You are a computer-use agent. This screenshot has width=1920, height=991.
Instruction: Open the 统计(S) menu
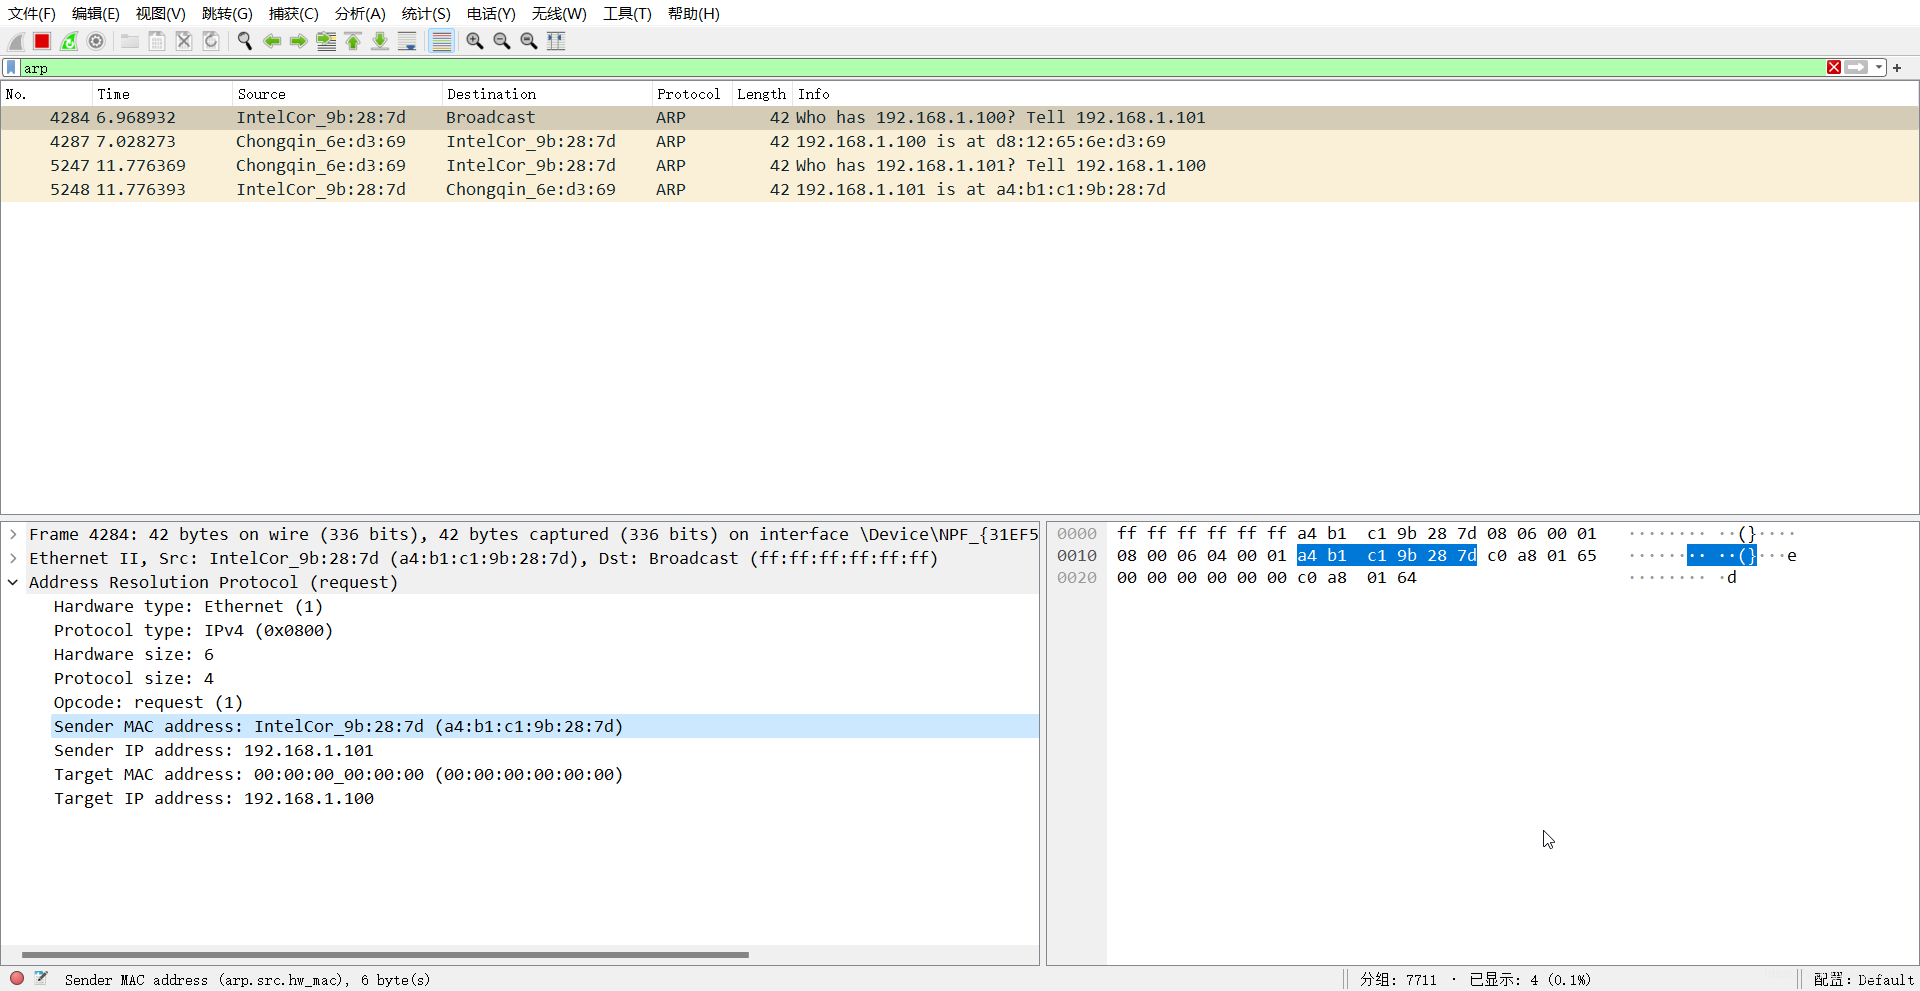coord(426,14)
